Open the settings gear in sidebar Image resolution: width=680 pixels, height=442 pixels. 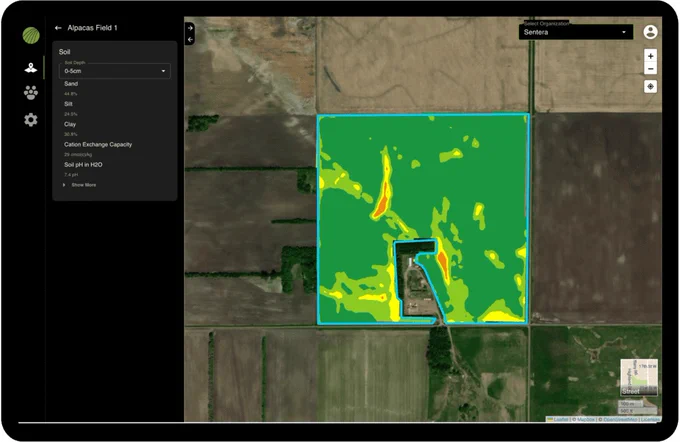coord(31,120)
